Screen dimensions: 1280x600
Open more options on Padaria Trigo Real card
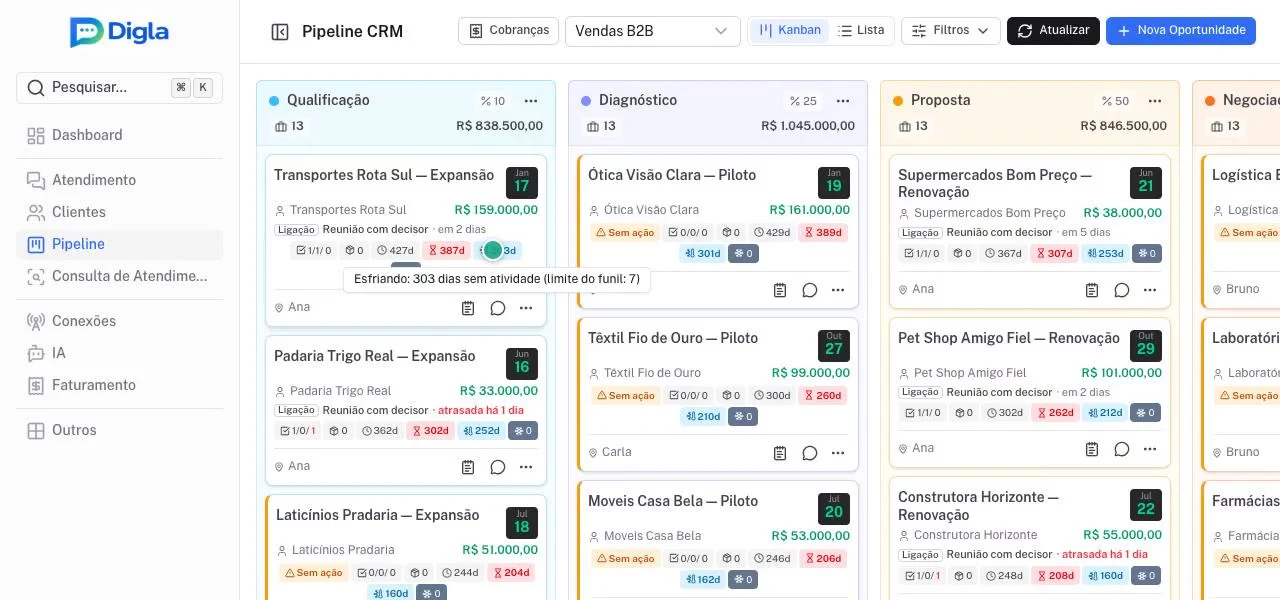click(x=526, y=467)
